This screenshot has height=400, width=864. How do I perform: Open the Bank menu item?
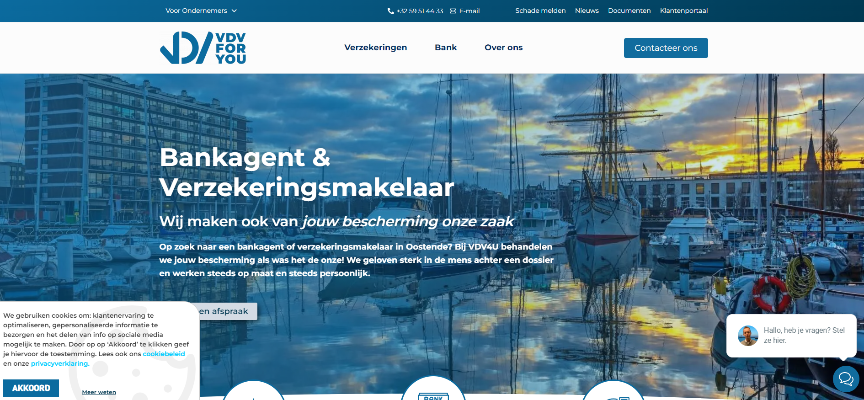tap(446, 47)
